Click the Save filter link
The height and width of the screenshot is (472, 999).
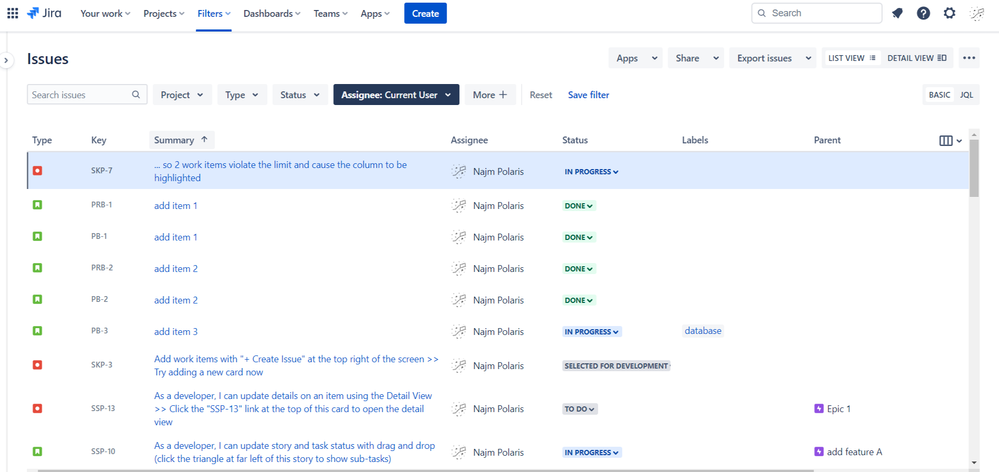[589, 95]
